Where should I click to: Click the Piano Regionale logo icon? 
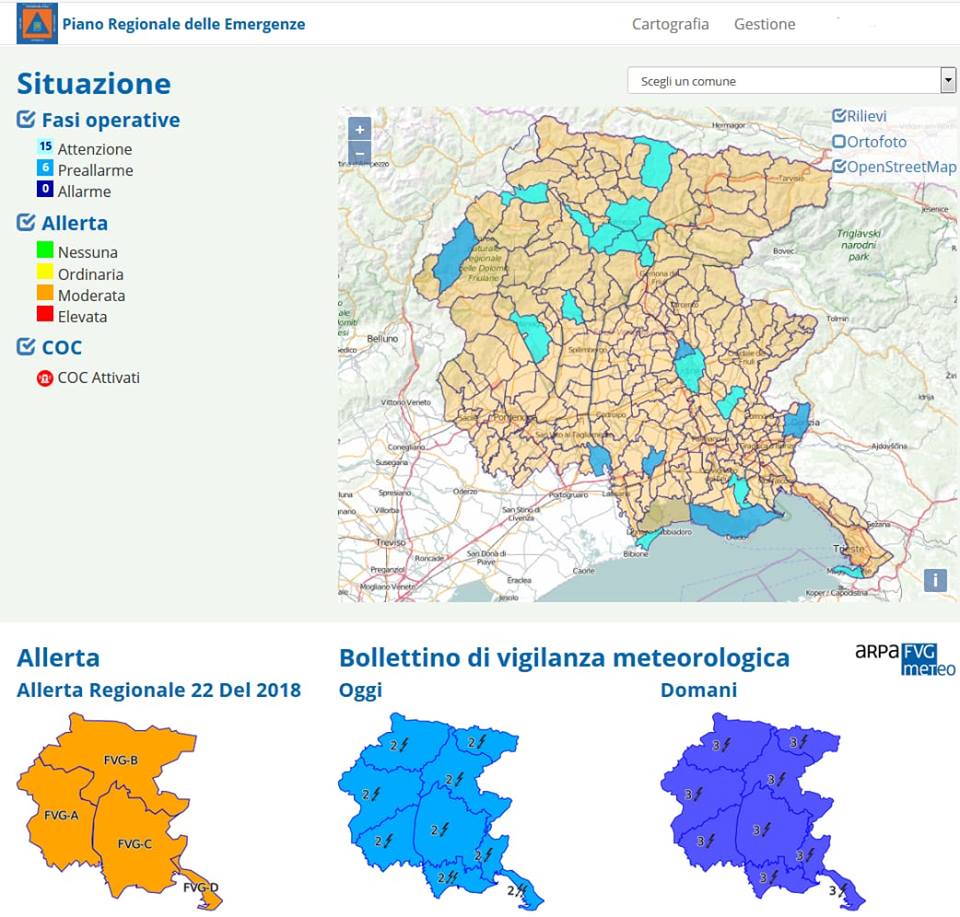tap(37, 23)
